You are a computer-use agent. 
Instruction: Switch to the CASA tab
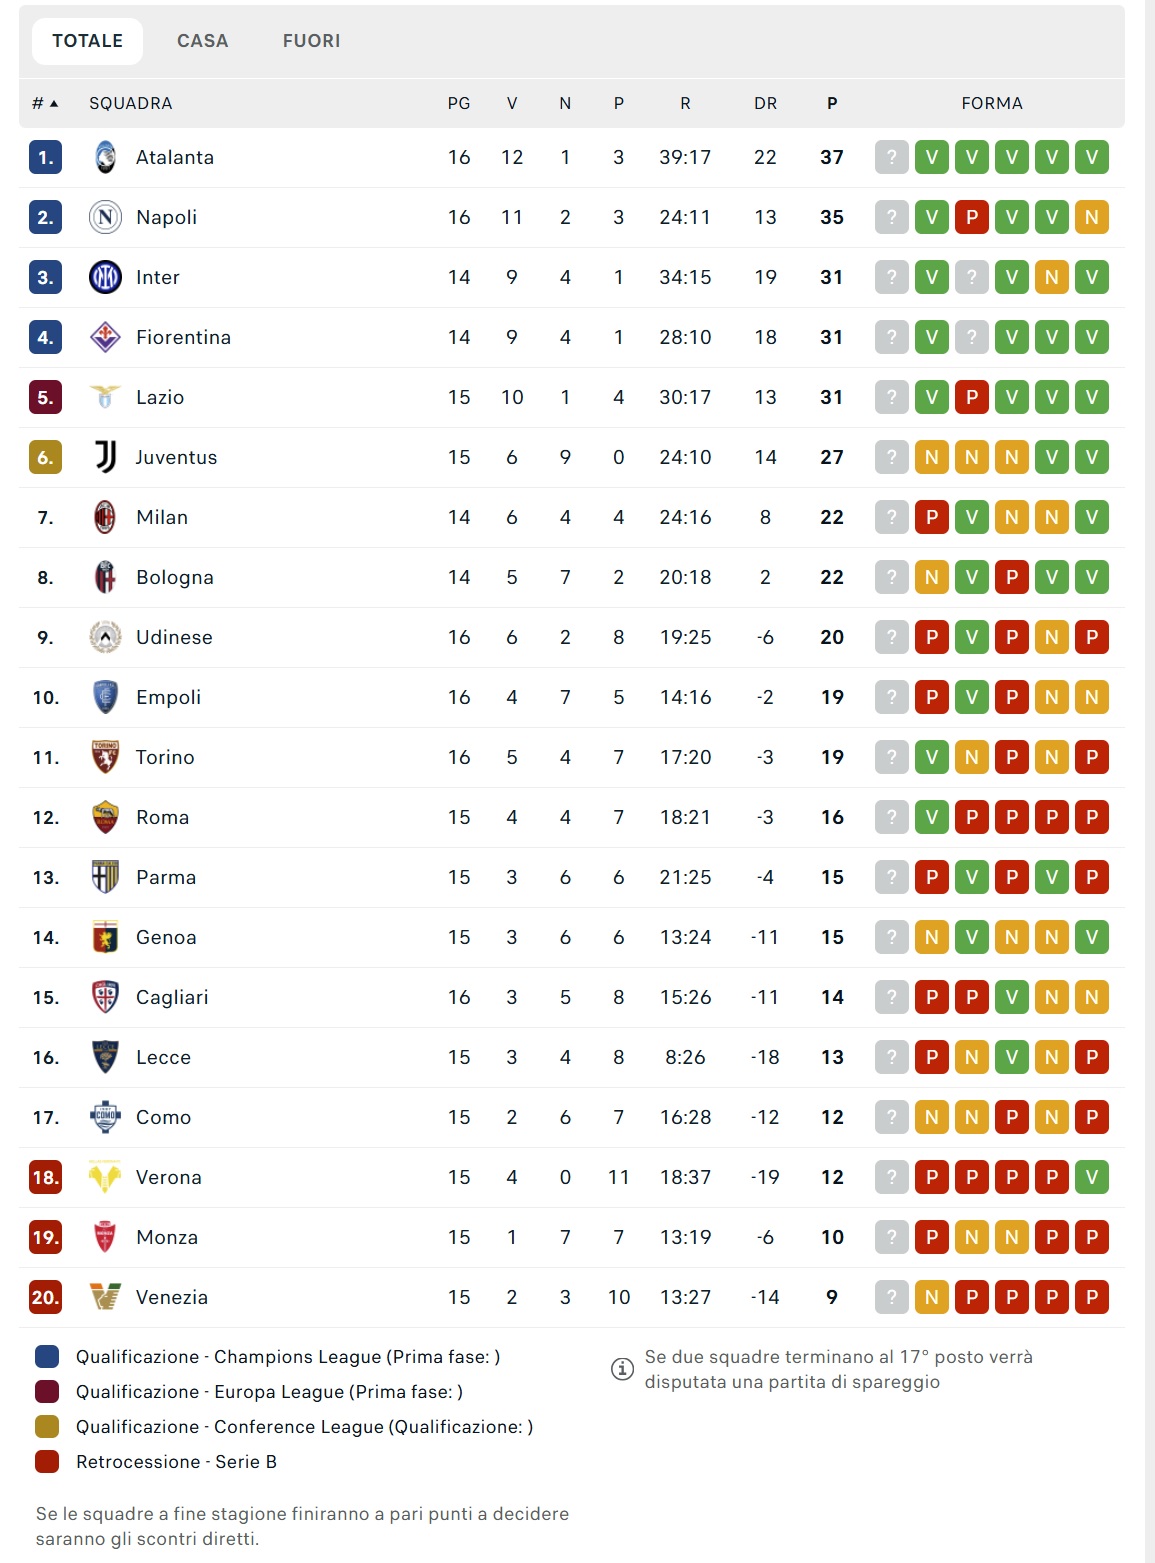(203, 41)
